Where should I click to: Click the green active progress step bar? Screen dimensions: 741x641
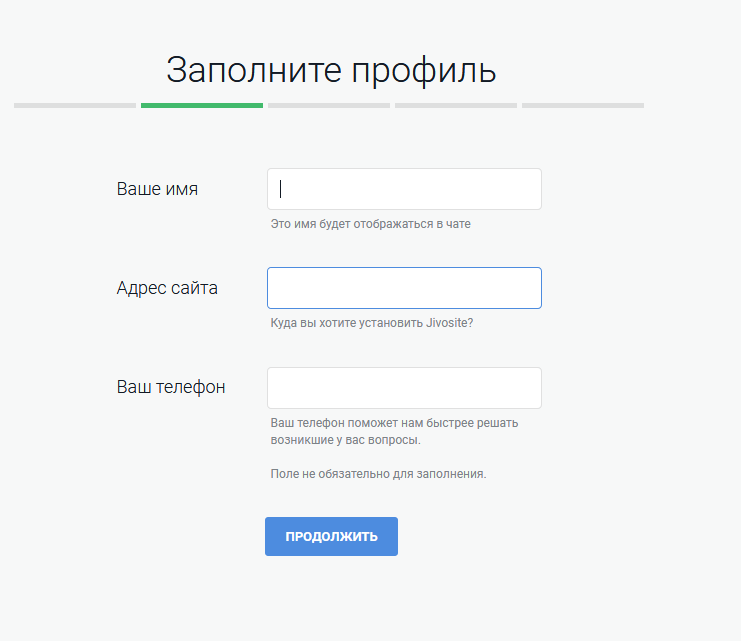point(202,105)
